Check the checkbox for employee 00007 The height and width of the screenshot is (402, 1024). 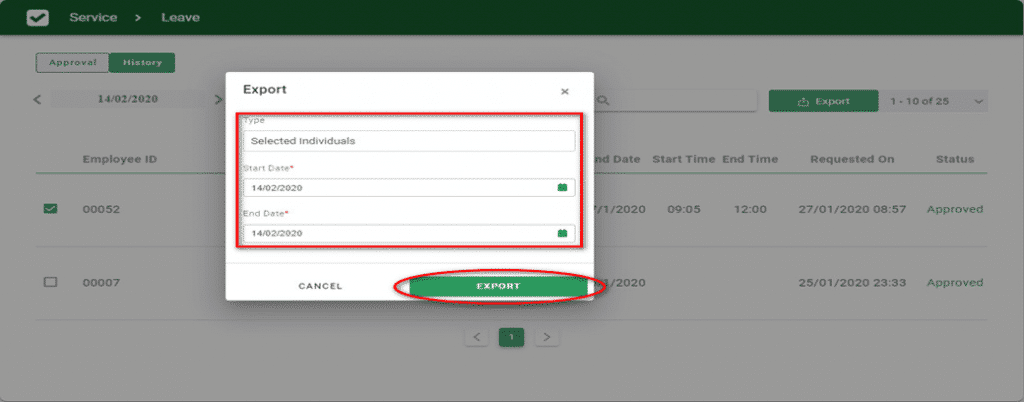pyautogui.click(x=51, y=283)
